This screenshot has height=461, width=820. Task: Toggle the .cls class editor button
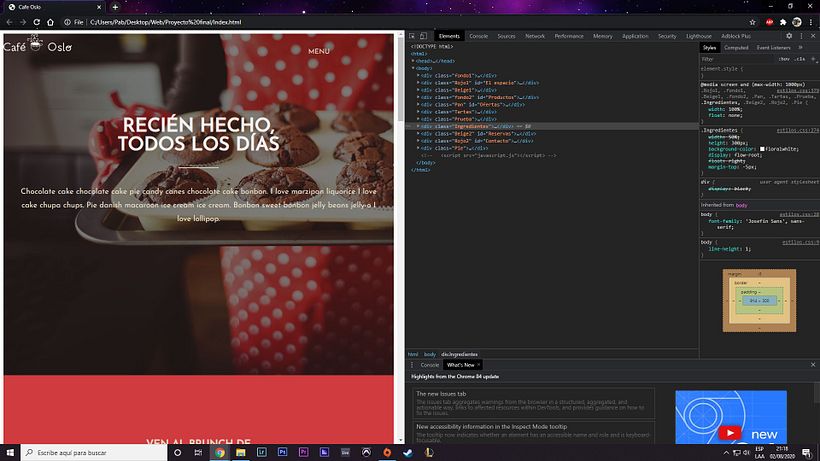tap(800, 59)
